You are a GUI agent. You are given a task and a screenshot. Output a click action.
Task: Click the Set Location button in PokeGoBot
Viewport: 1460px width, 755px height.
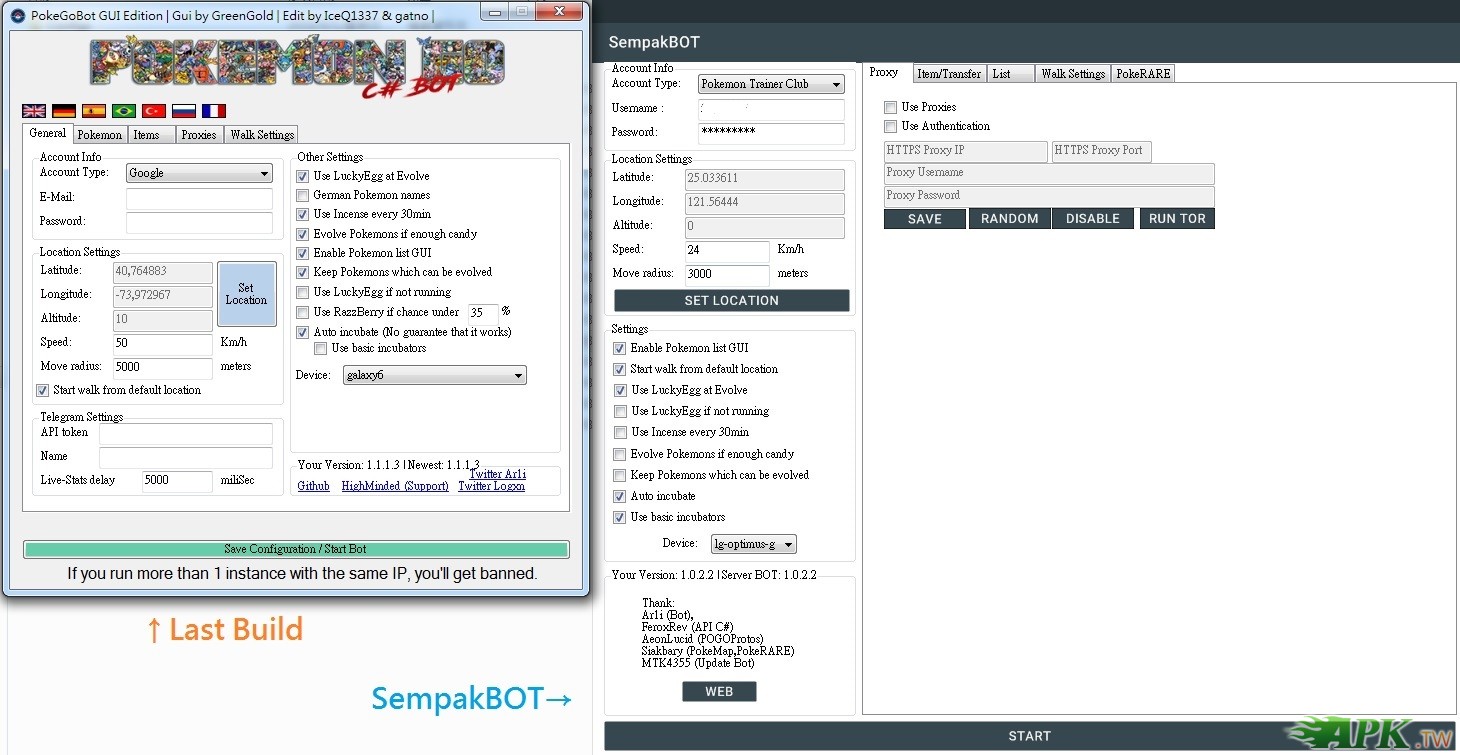click(x=247, y=294)
